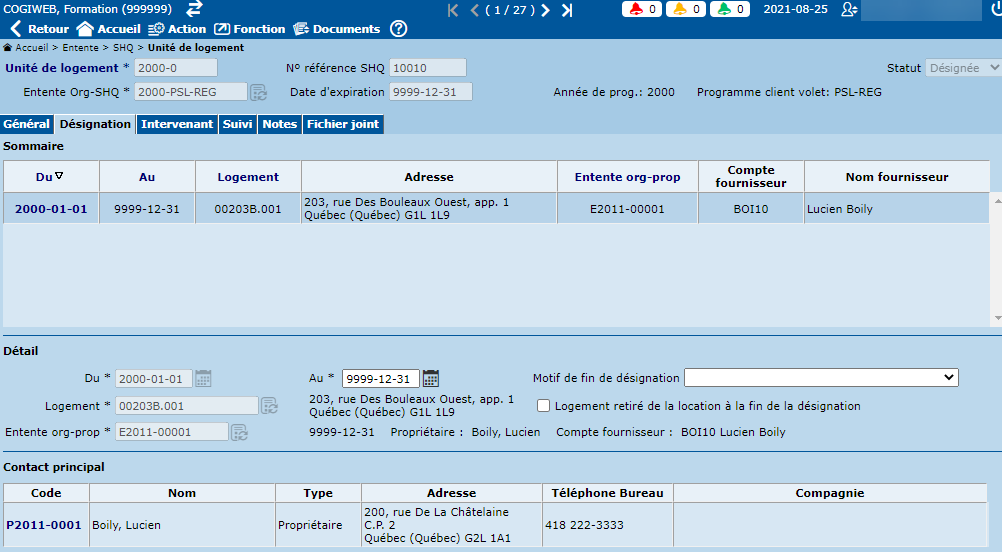Switch to the Fichier joint tab
The image size is (1002, 552).
(342, 124)
